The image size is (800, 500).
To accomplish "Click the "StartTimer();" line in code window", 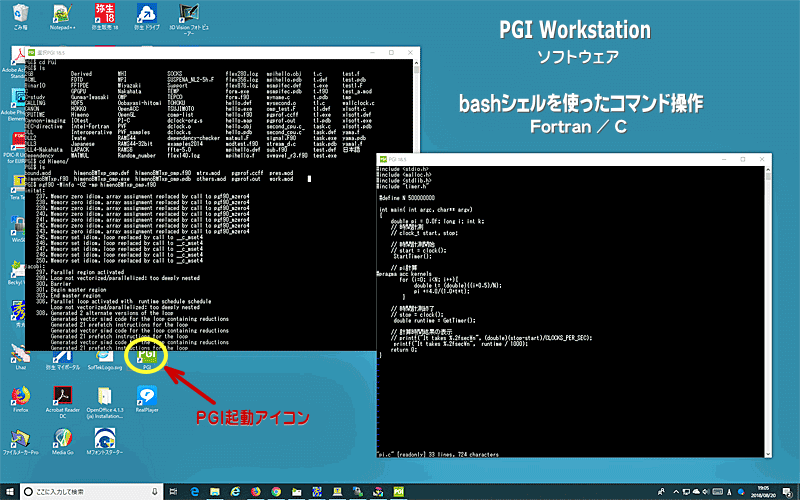I will [412, 256].
